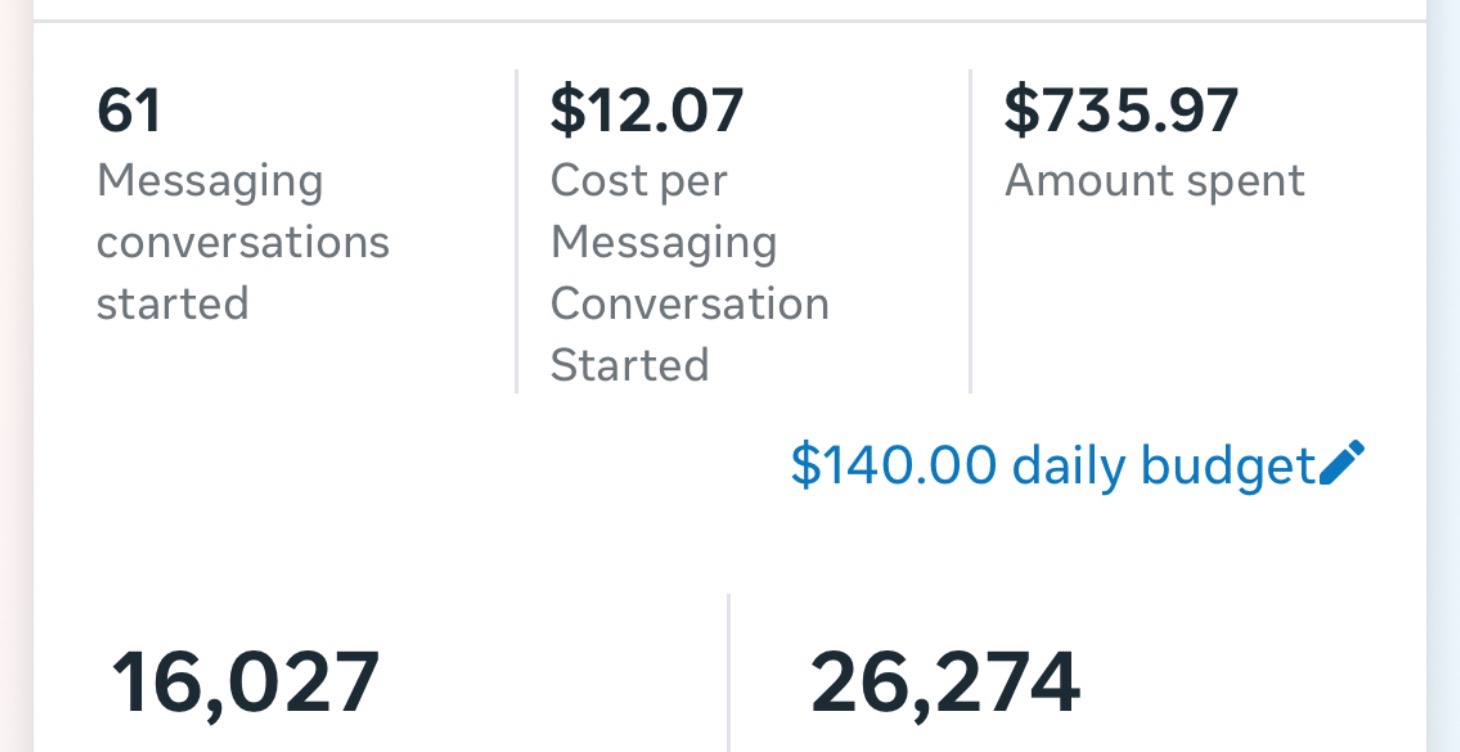Image resolution: width=1460 pixels, height=752 pixels.
Task: Click the 16,027 figure
Action: point(245,683)
